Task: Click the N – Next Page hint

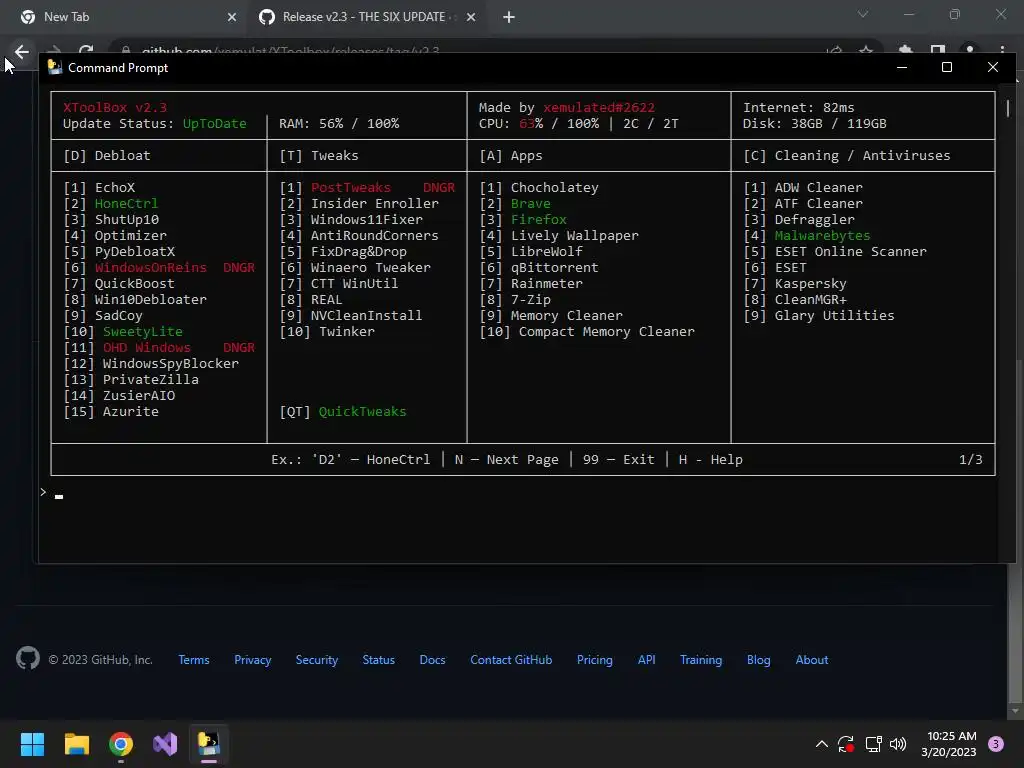Action: click(507, 460)
